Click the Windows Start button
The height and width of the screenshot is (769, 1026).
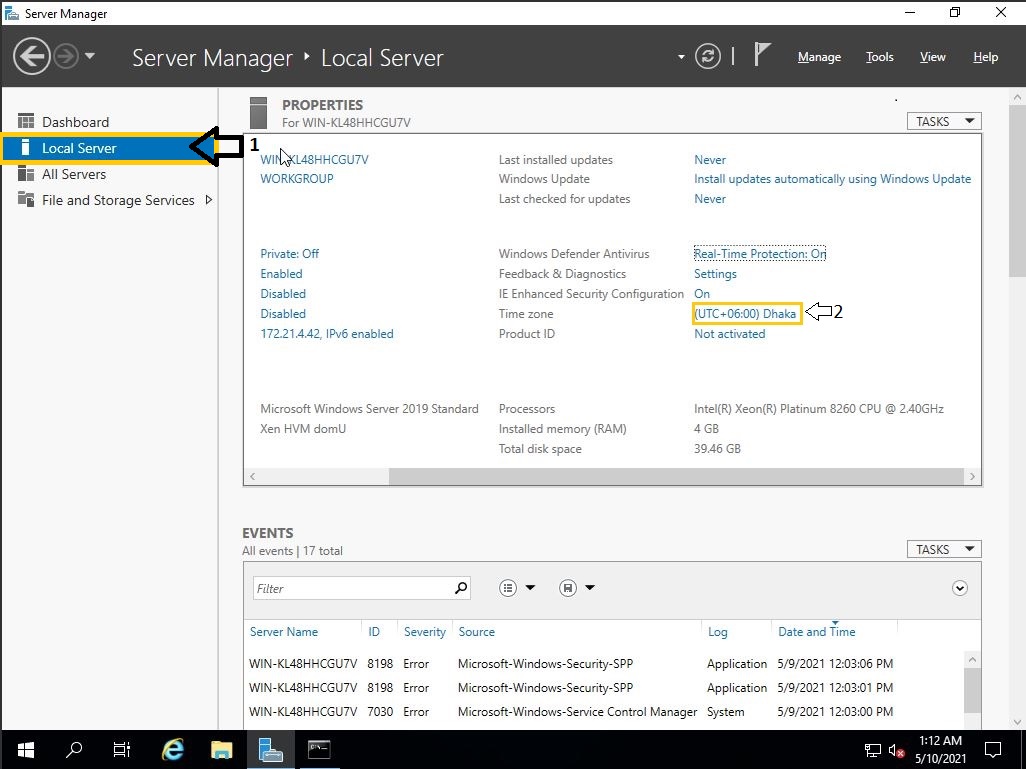tap(25, 749)
